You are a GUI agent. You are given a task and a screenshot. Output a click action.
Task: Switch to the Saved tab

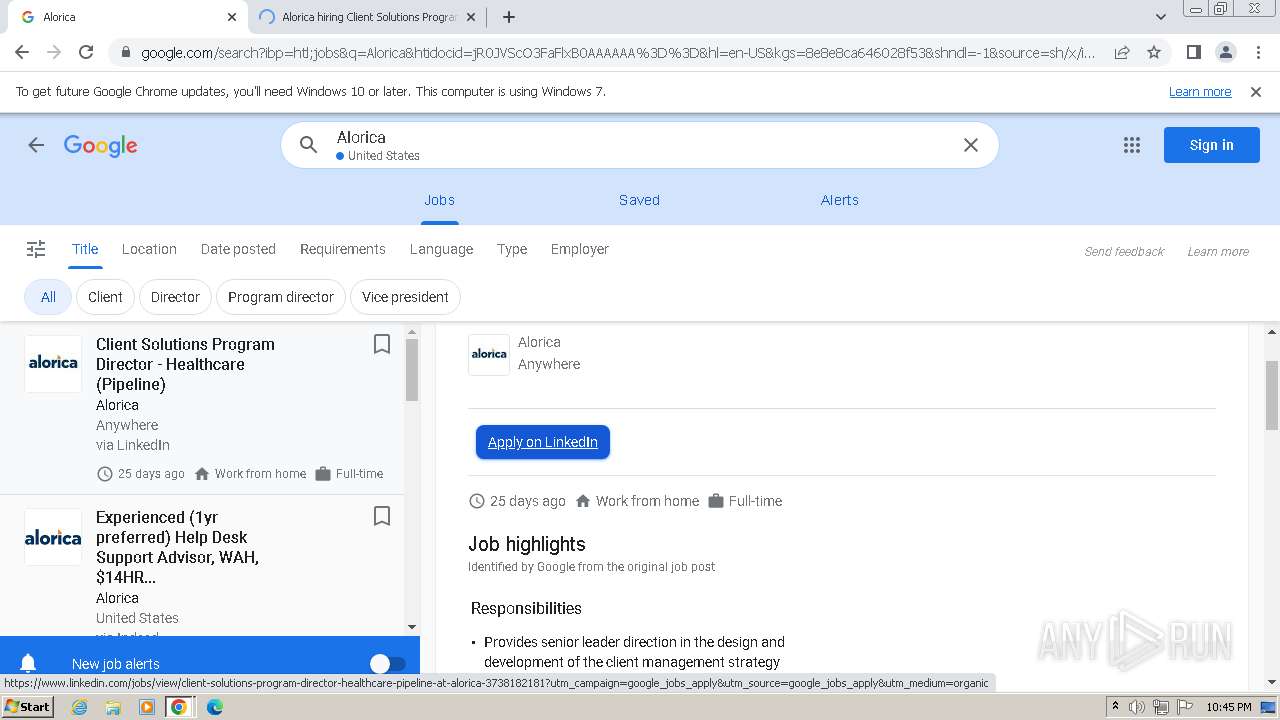[639, 200]
